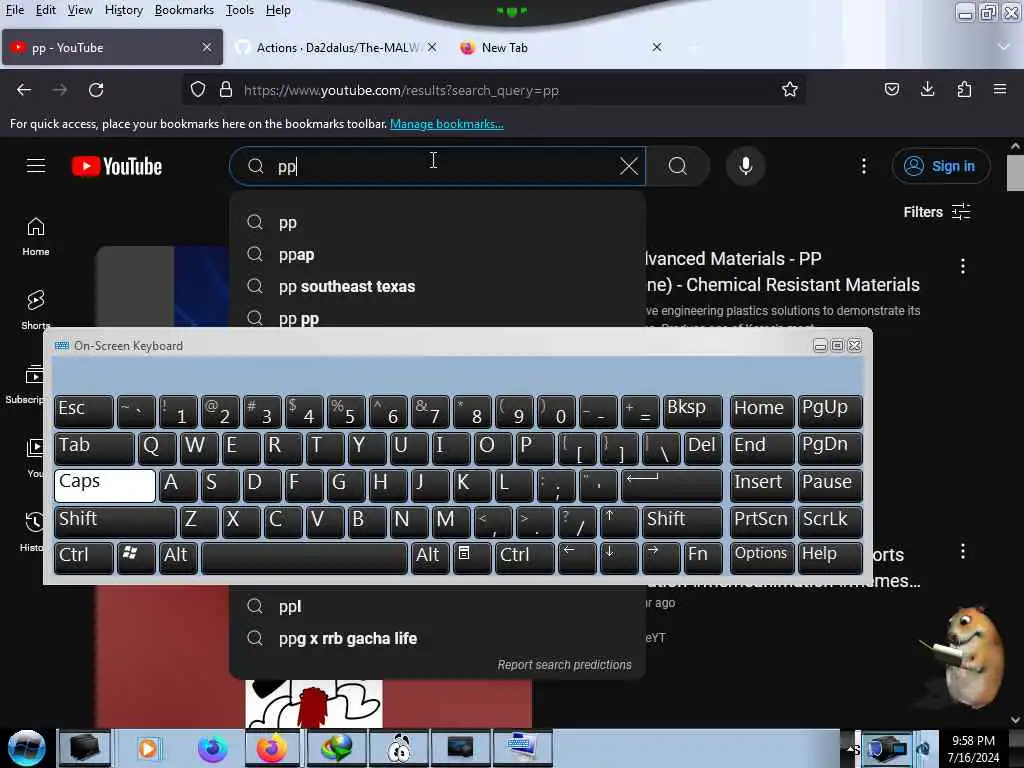Open History in the YouTube sidebar
1024x768 pixels.
coord(31,532)
